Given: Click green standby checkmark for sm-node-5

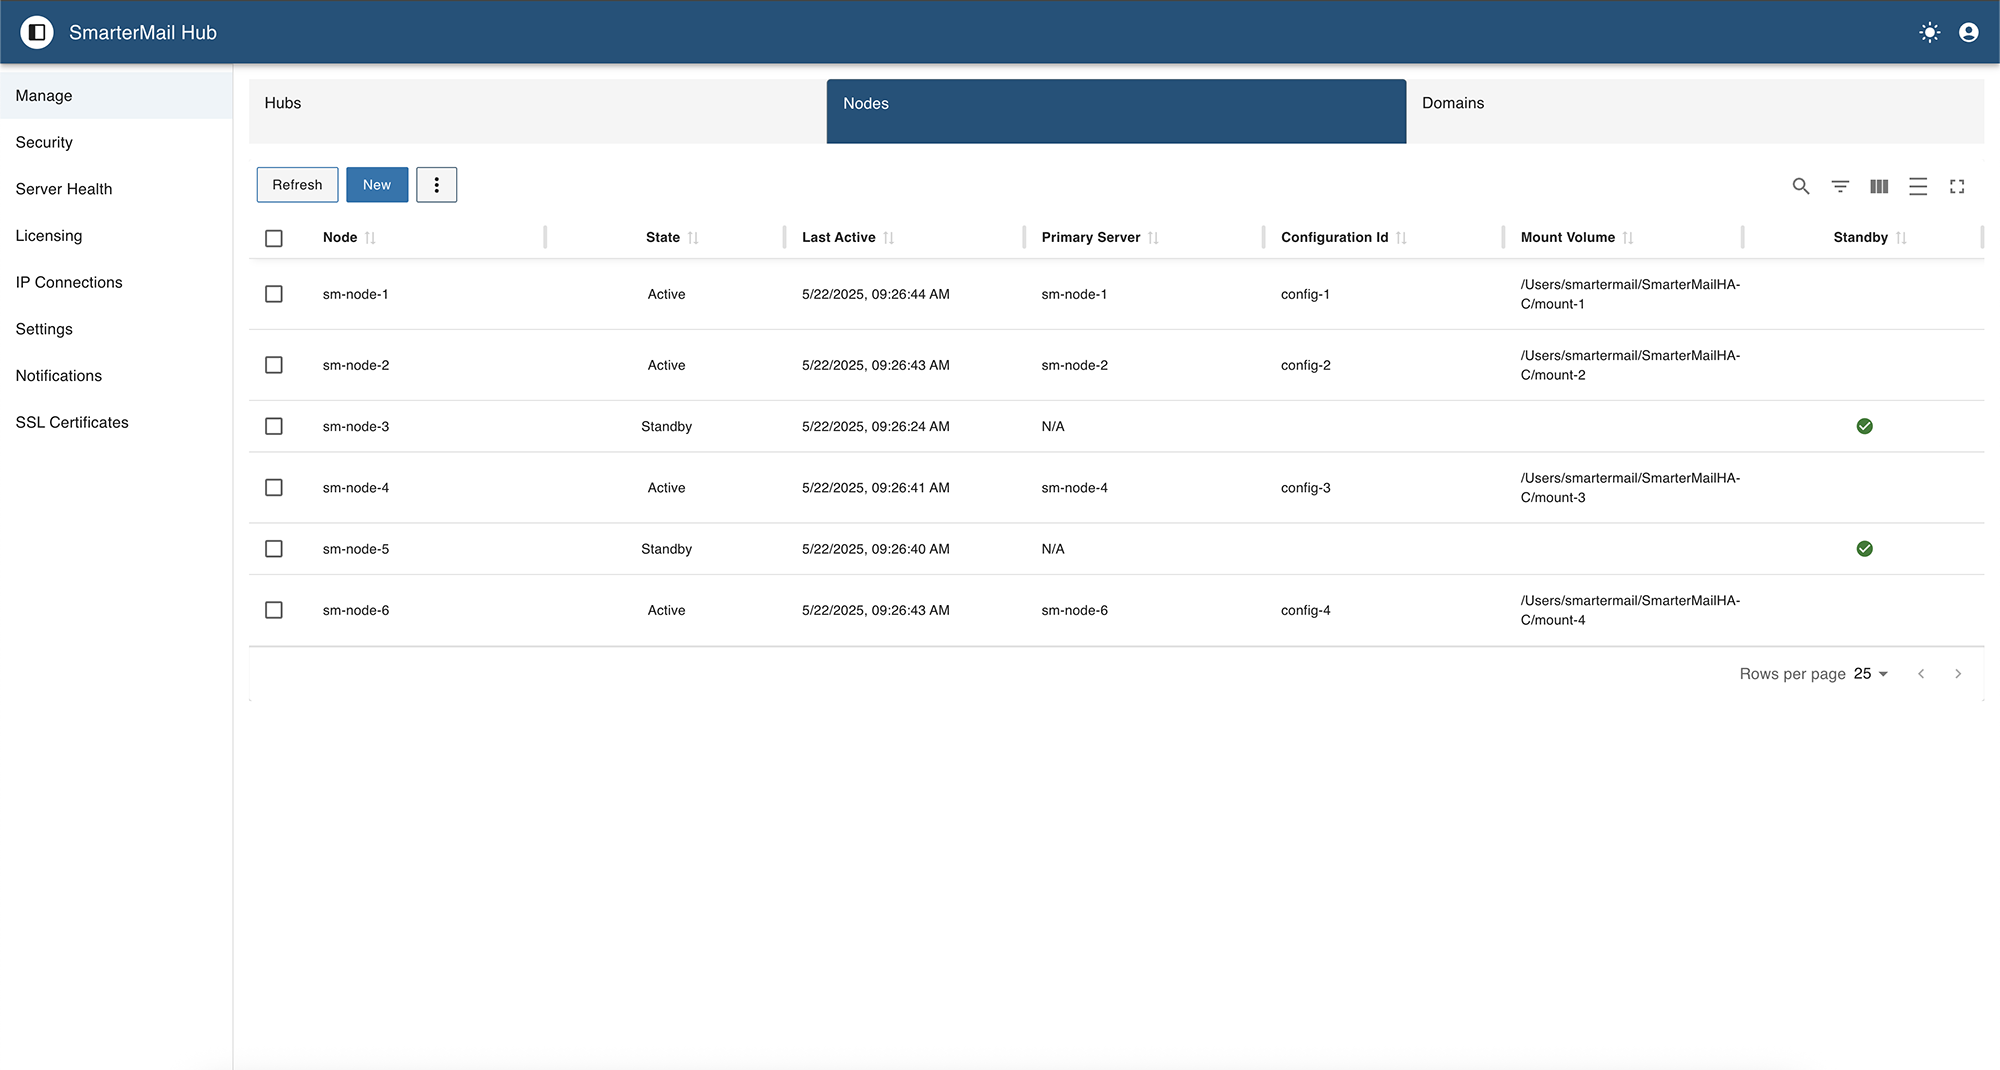Looking at the screenshot, I should coord(1865,549).
